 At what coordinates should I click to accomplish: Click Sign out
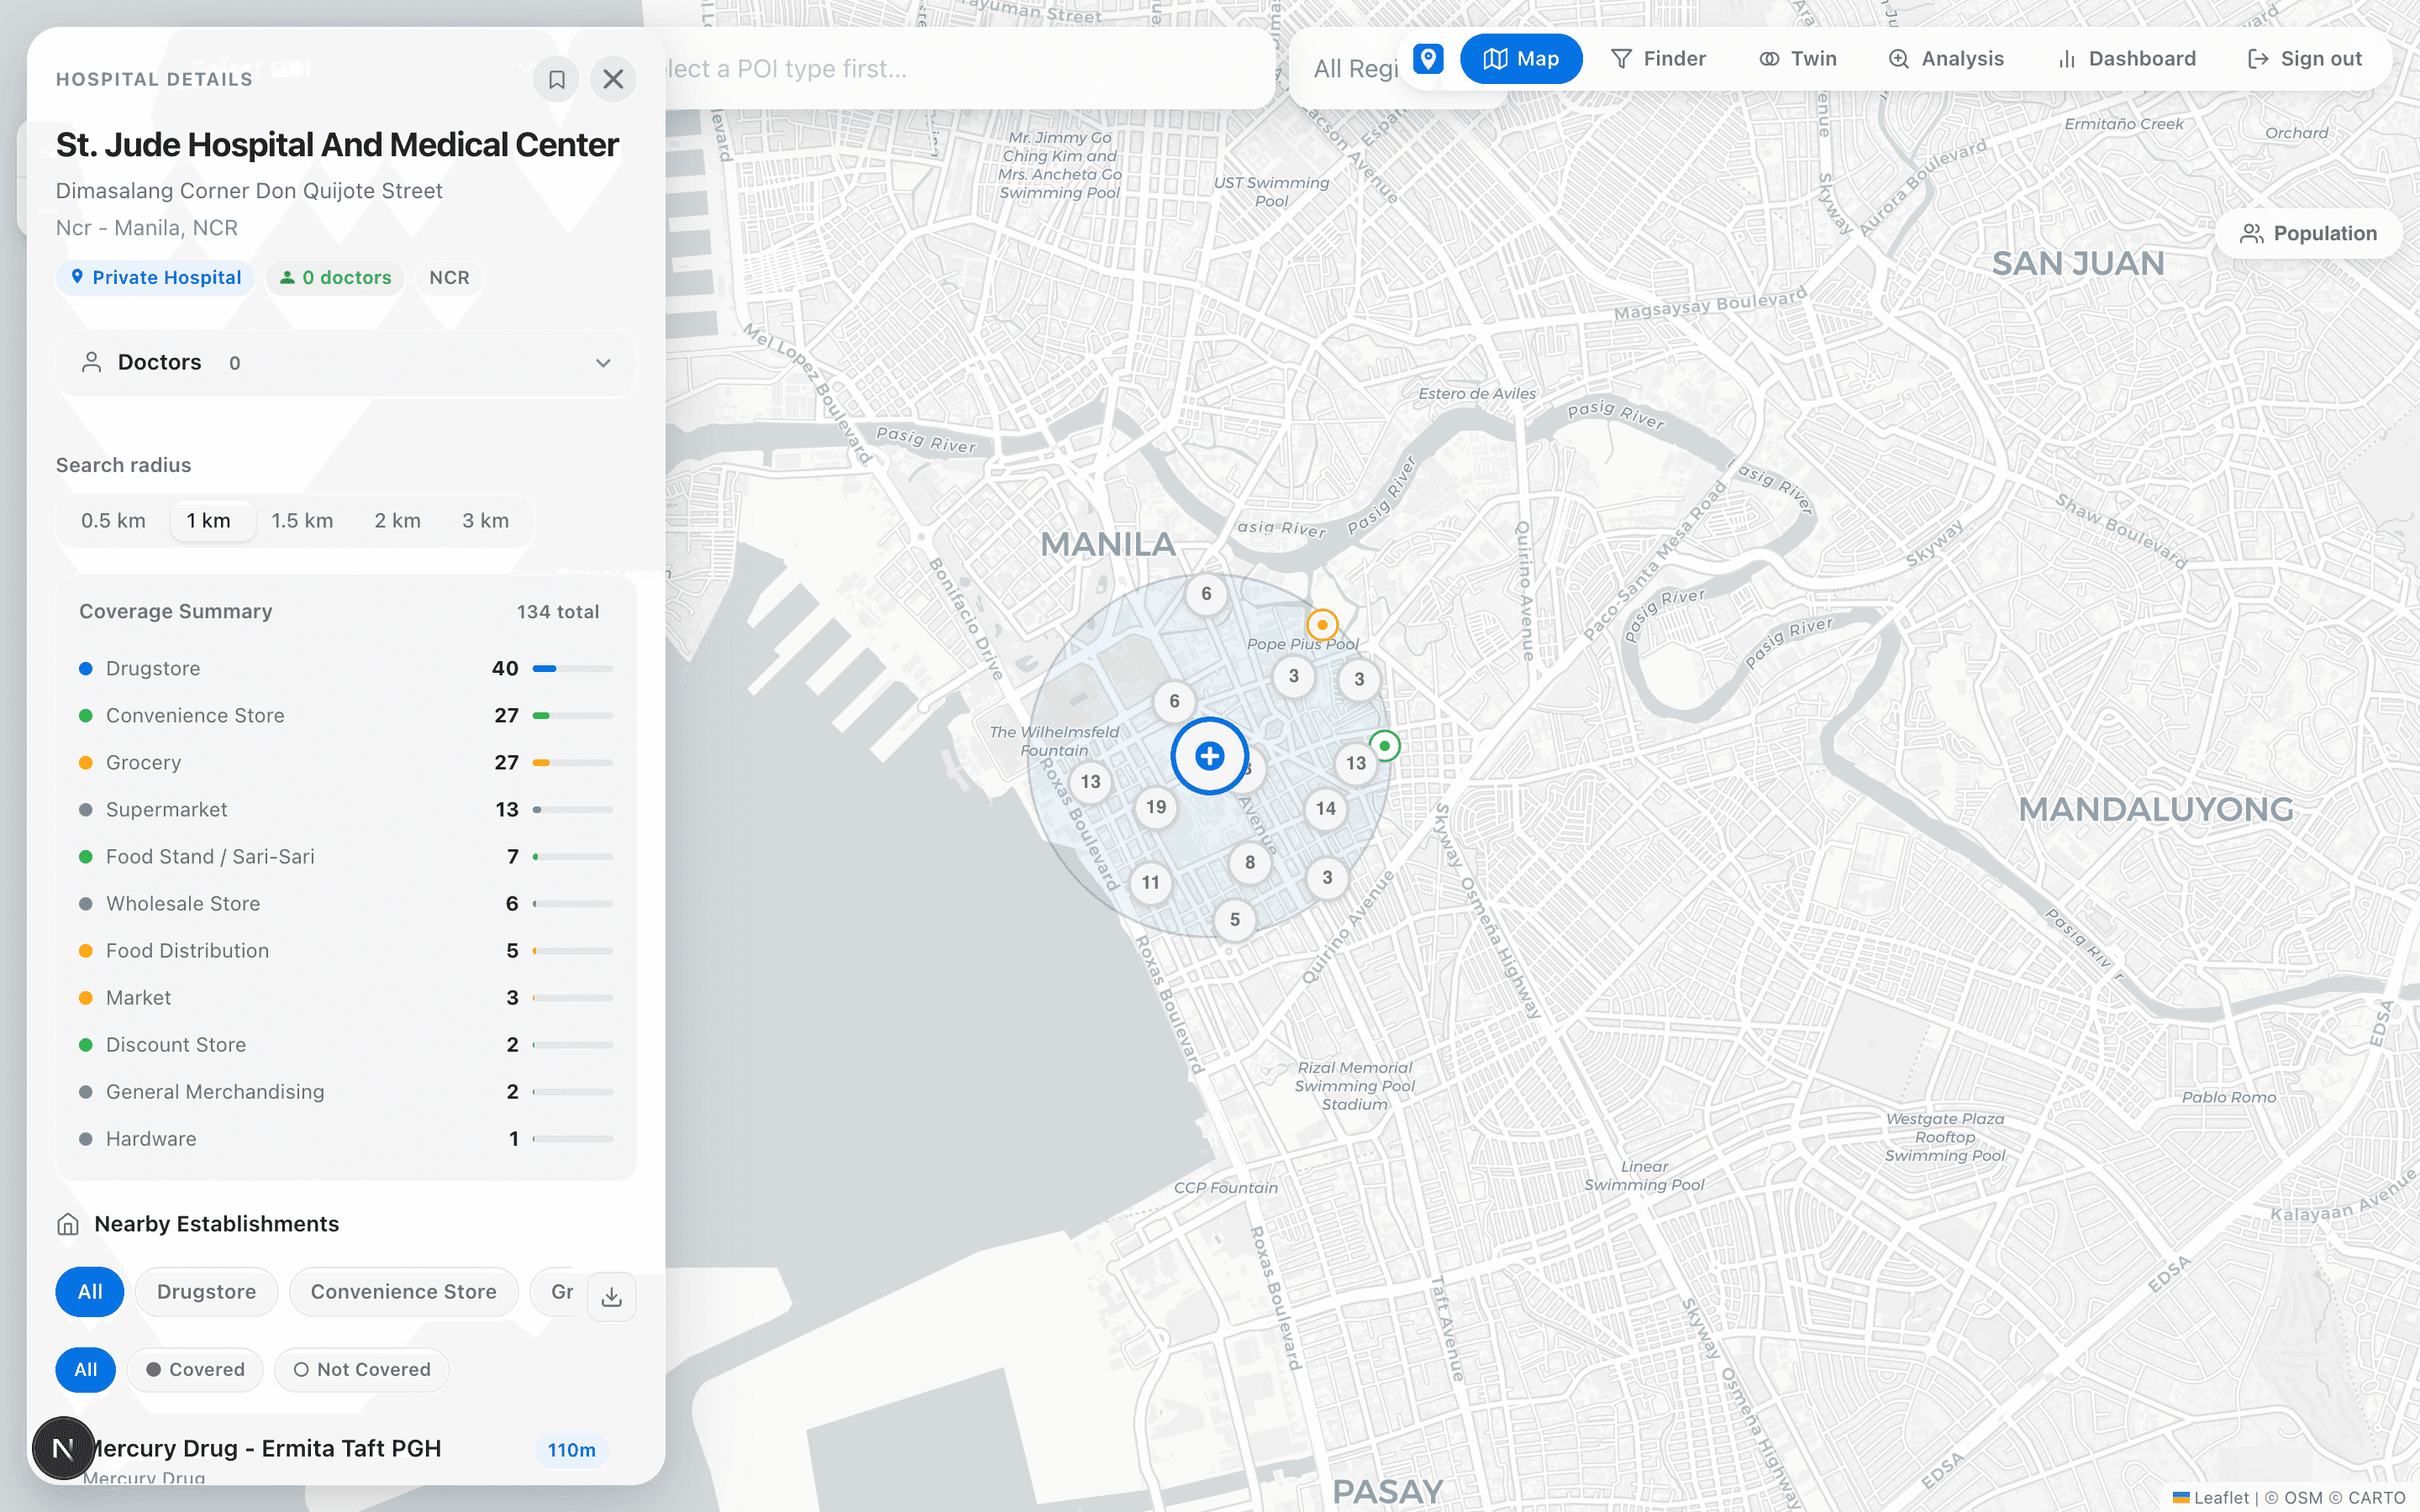(2304, 59)
